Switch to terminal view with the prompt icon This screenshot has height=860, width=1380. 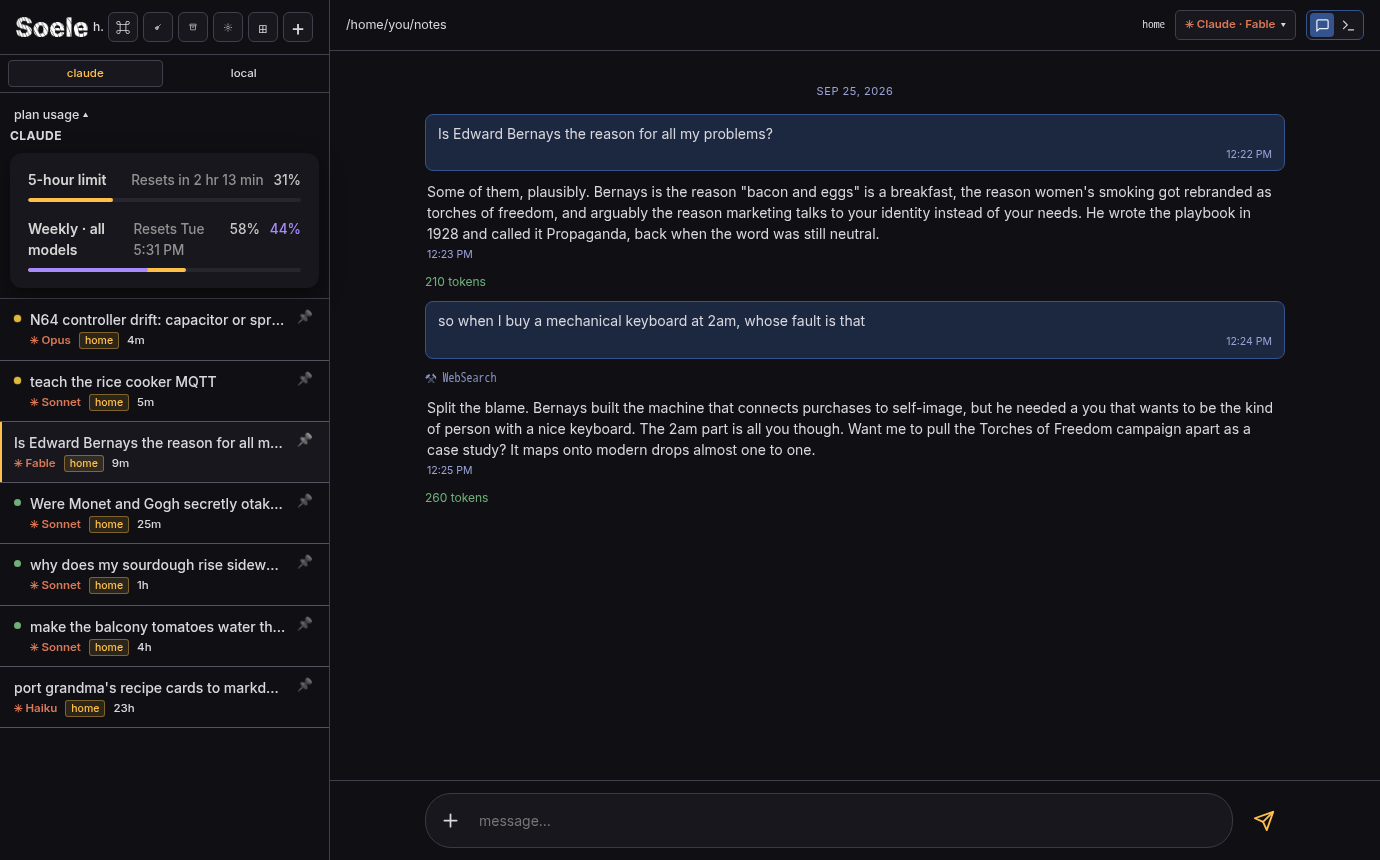click(1348, 25)
